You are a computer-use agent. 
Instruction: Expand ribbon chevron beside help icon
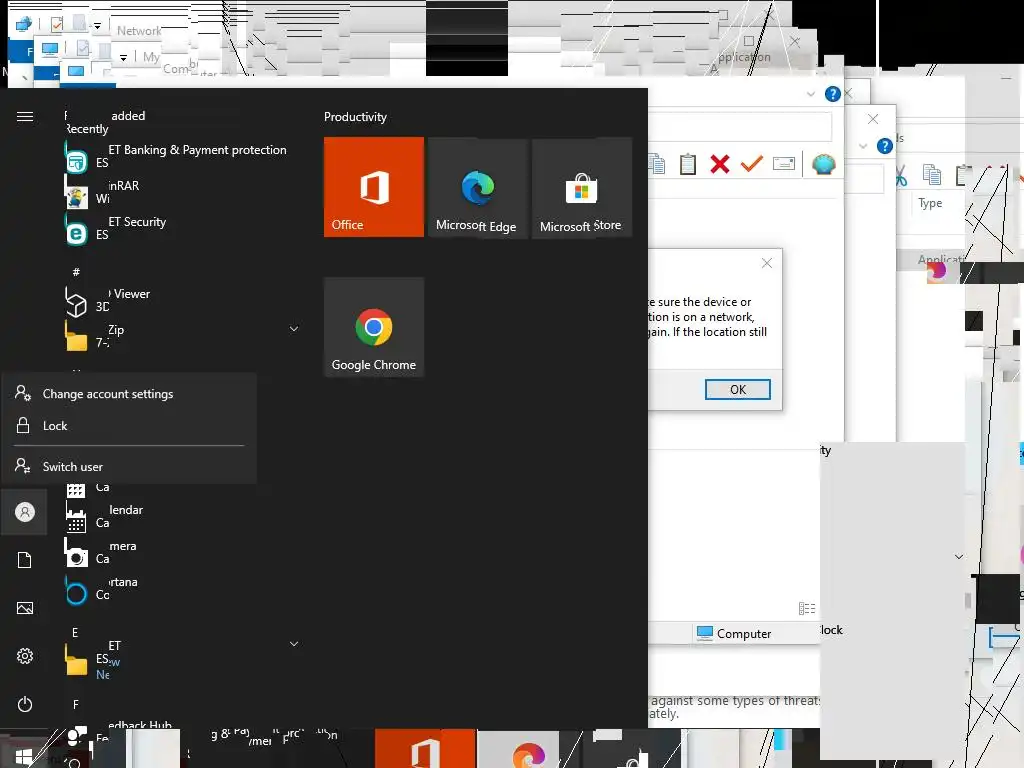[810, 94]
